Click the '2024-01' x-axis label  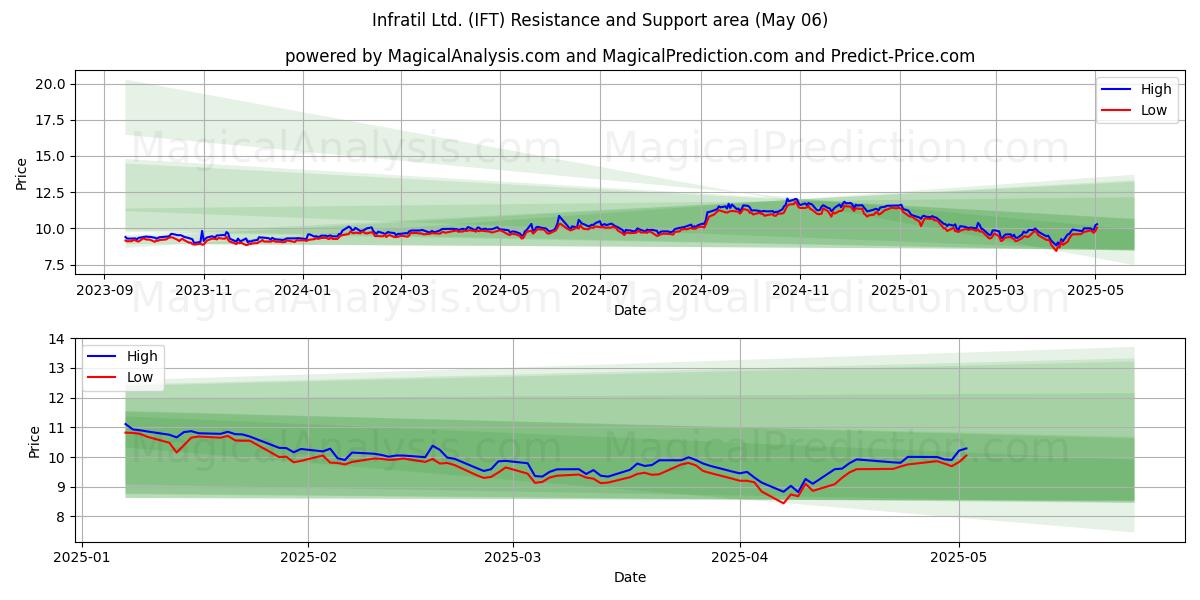coord(303,291)
